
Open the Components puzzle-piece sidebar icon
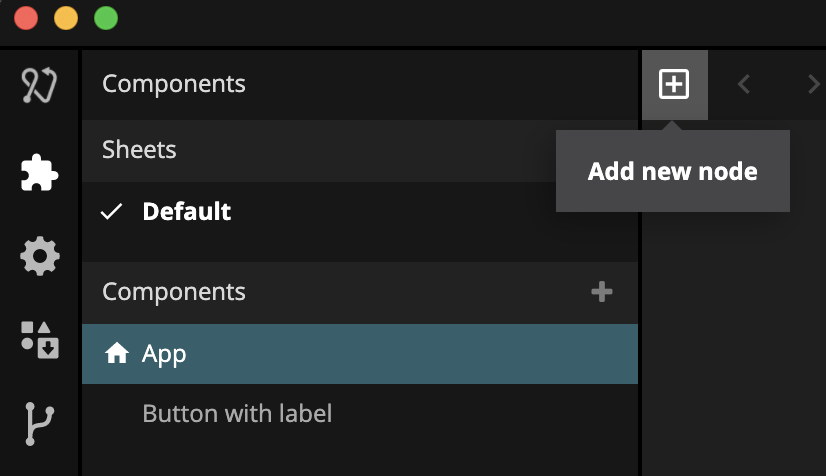(39, 172)
